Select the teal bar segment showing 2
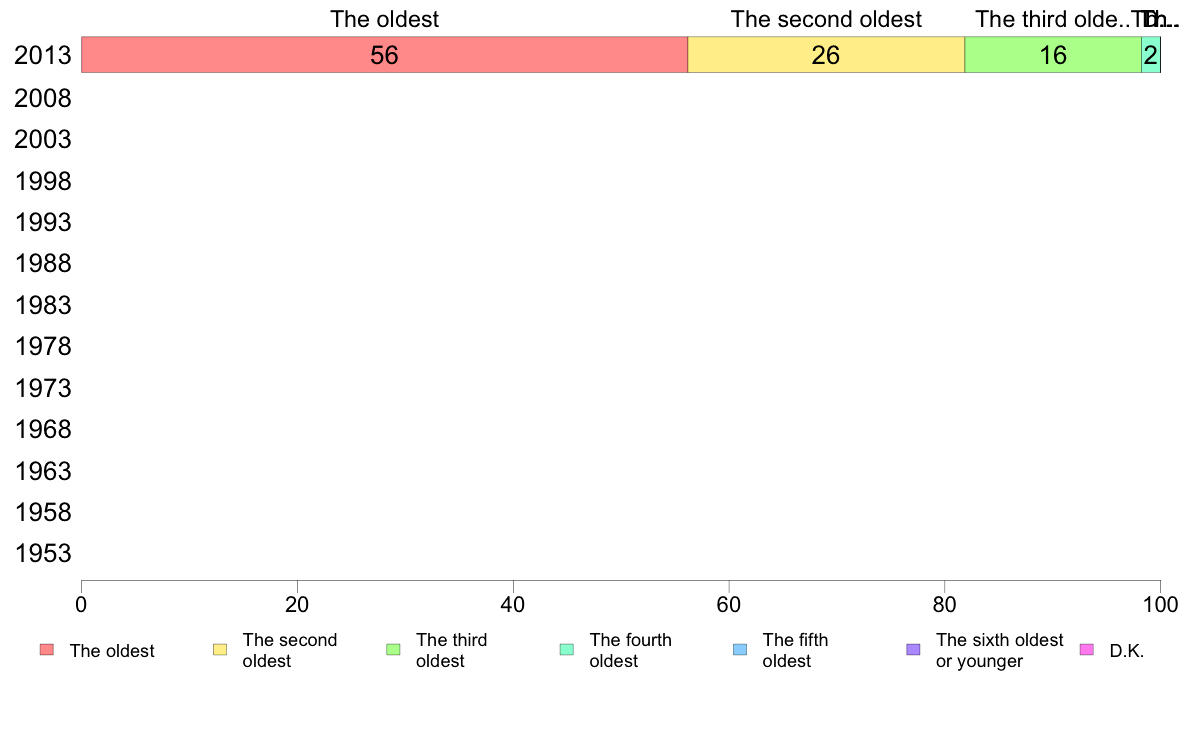The width and height of the screenshot is (1188, 736). (x=1151, y=55)
